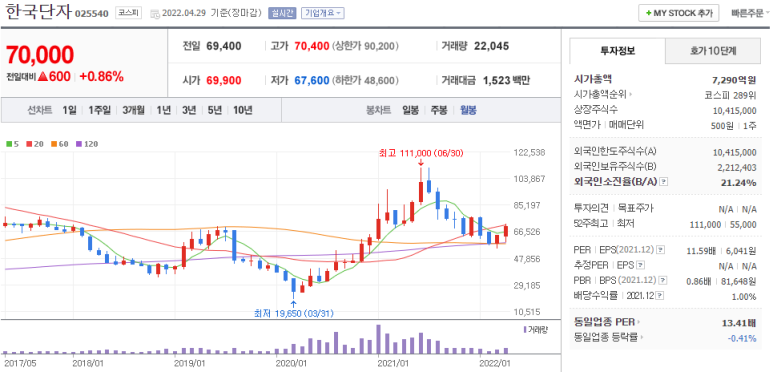The image size is (773, 372).
Task: Show the 3개월 line chart
Action: [134, 110]
